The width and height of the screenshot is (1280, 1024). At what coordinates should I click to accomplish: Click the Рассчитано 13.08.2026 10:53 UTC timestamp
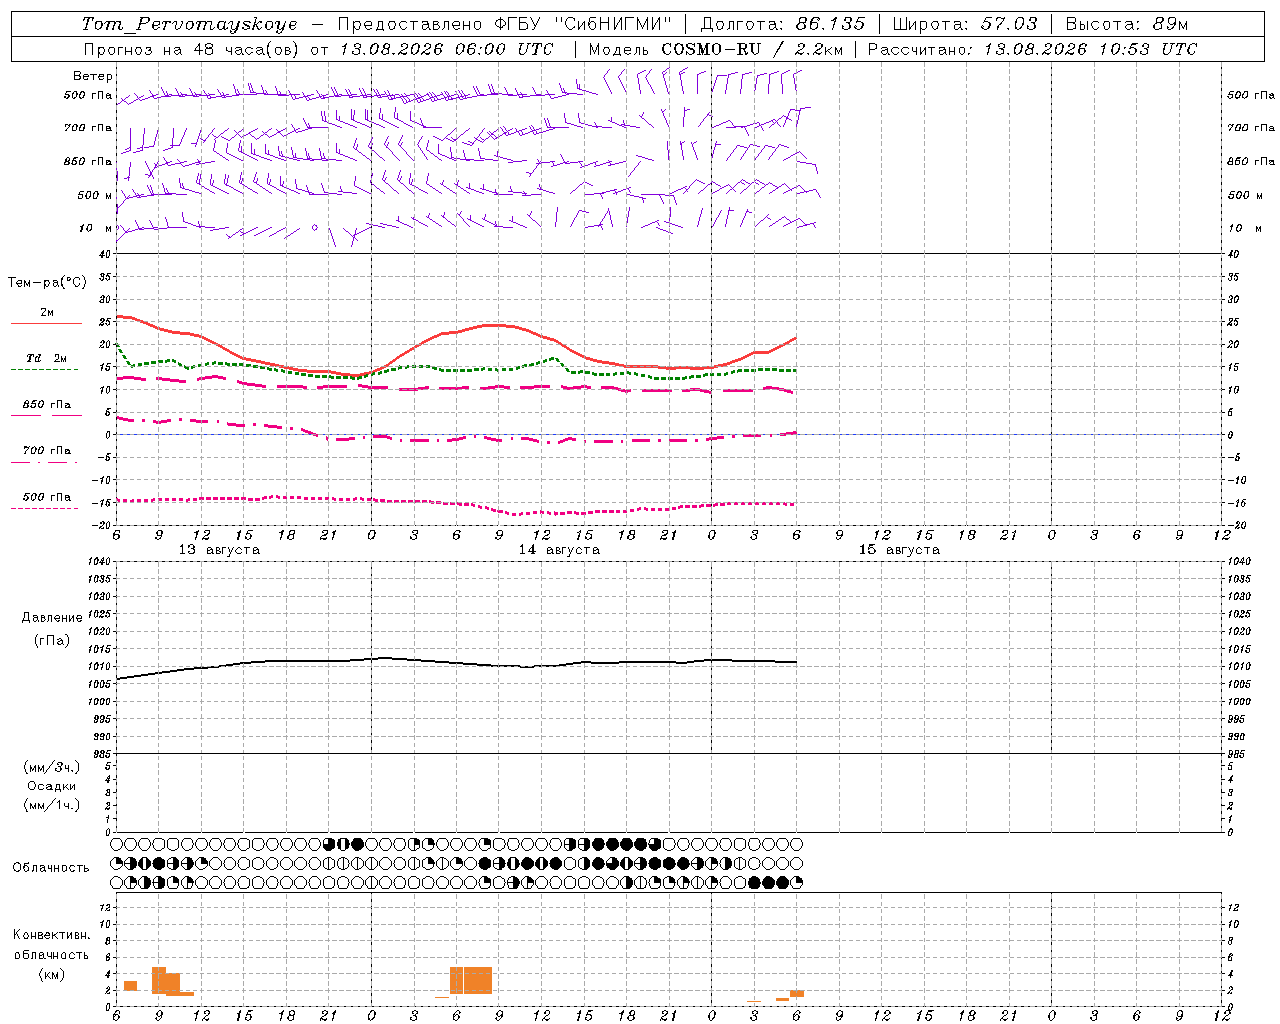(1032, 49)
